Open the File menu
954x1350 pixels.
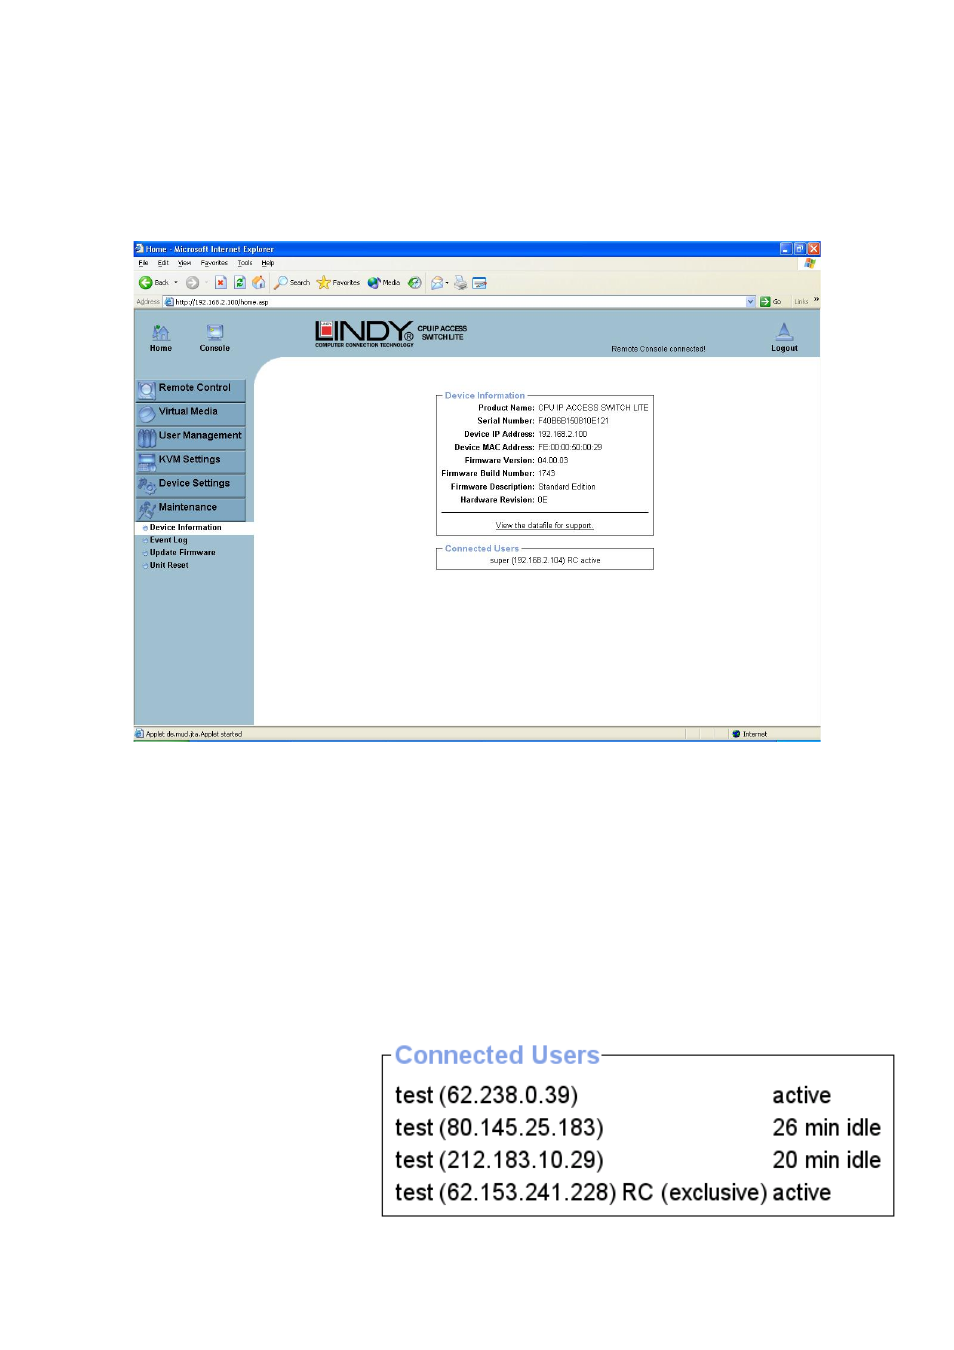click(143, 263)
